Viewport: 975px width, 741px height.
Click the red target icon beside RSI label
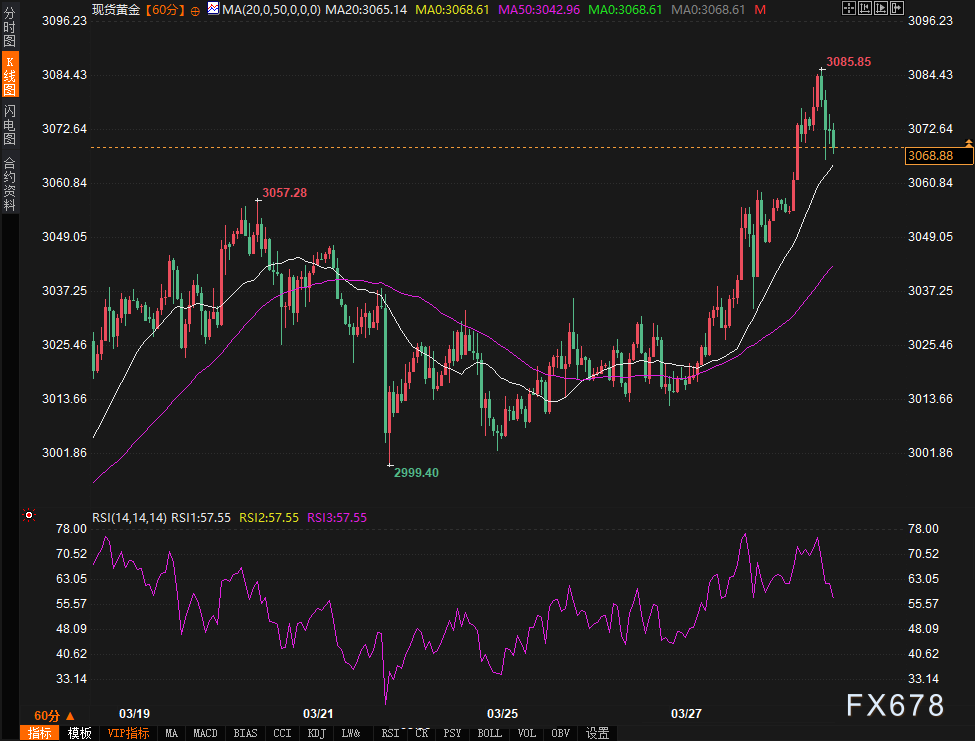(29, 515)
